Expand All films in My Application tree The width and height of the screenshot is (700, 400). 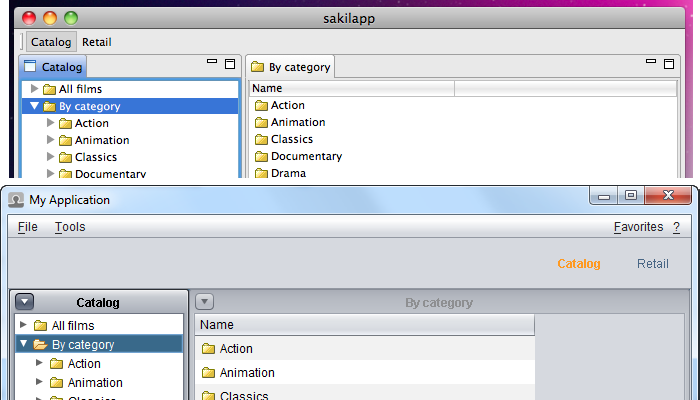(x=24, y=325)
